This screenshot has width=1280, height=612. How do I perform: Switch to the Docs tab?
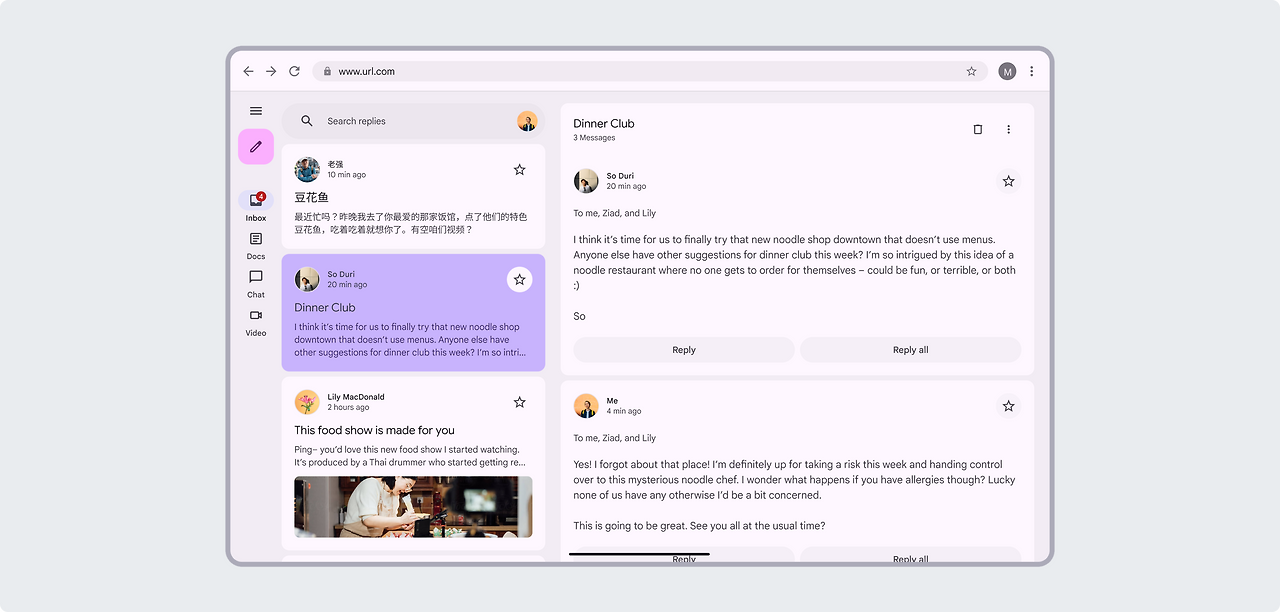pos(256,245)
